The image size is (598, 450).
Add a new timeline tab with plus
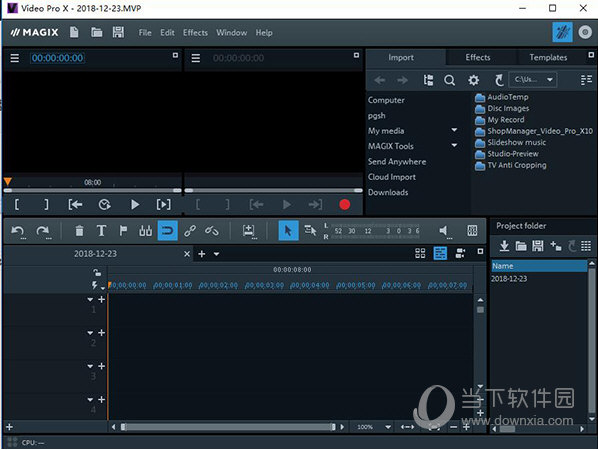click(x=202, y=254)
